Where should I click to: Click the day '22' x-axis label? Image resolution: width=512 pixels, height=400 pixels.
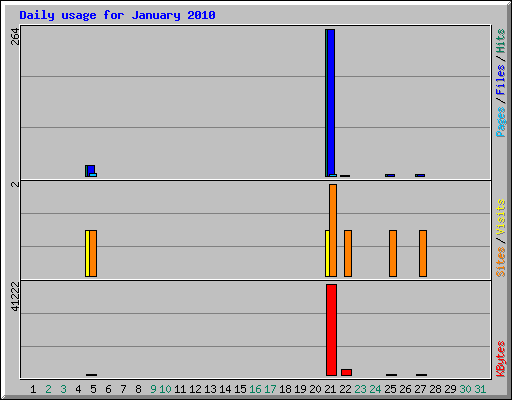tap(345, 389)
